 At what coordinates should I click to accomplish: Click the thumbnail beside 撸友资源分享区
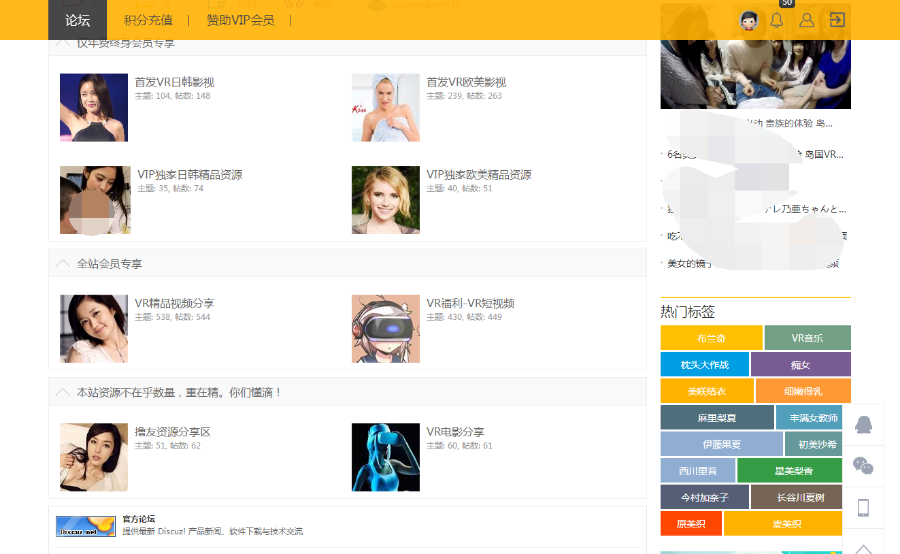[x=94, y=458]
